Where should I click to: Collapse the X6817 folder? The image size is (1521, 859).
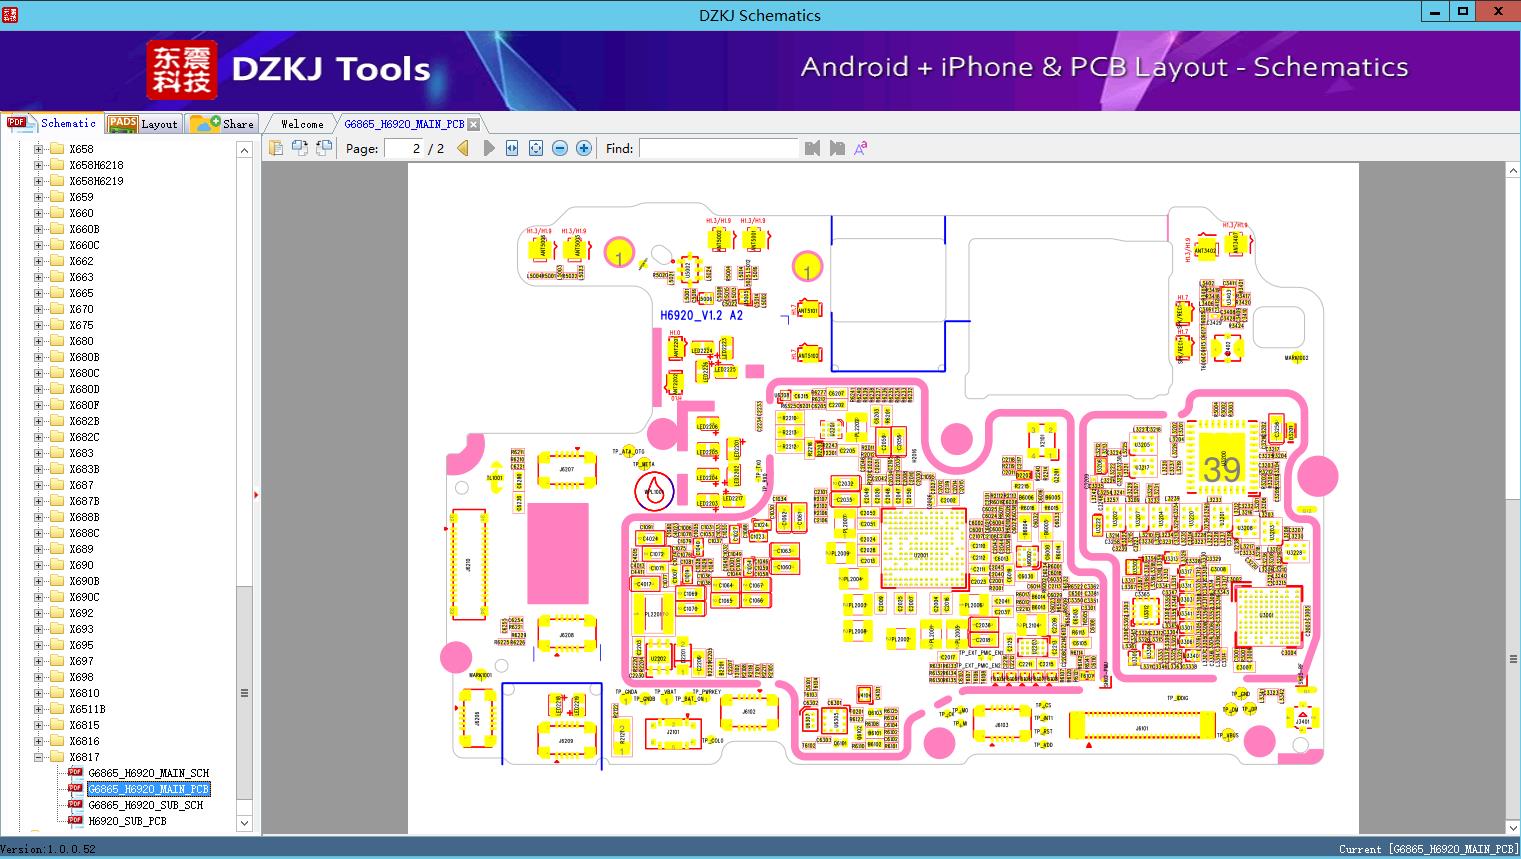click(x=39, y=757)
